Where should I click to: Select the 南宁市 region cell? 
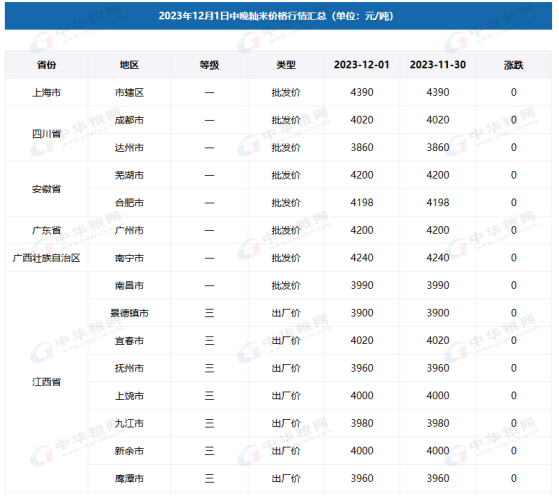[129, 258]
